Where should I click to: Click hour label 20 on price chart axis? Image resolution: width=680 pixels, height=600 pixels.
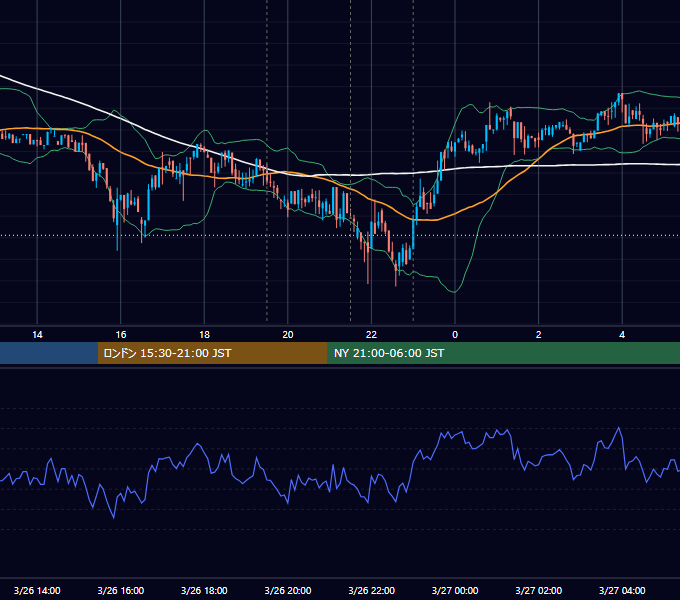click(288, 335)
